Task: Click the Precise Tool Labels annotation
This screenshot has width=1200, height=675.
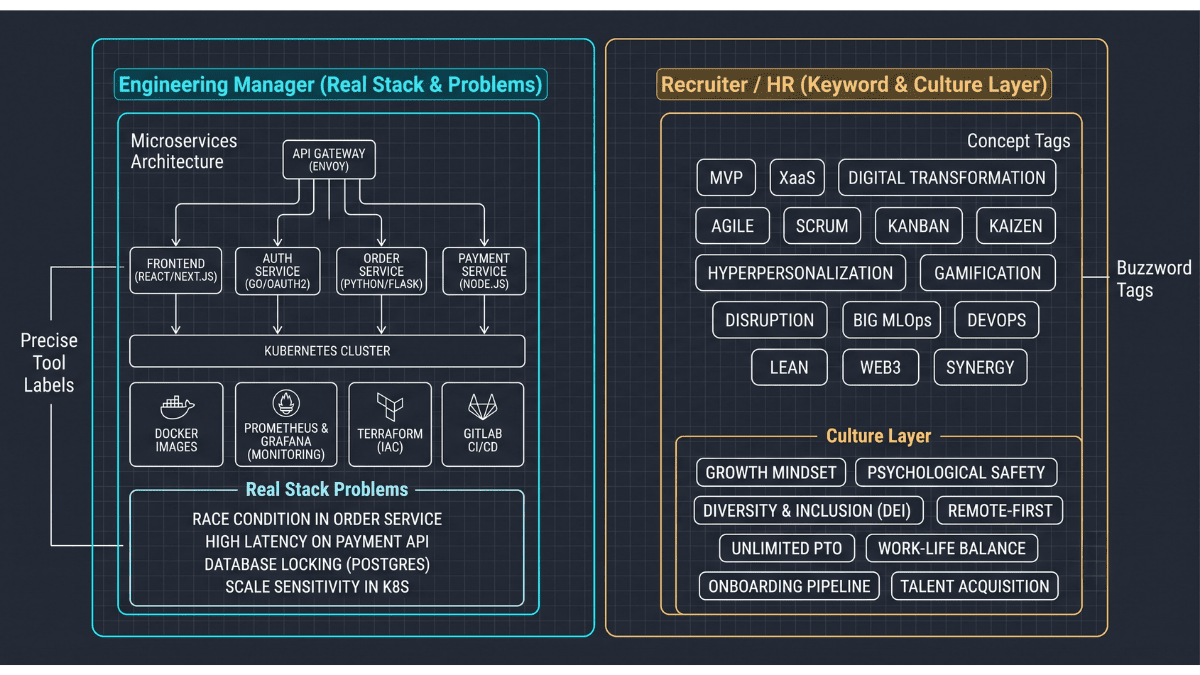Action: (x=49, y=362)
